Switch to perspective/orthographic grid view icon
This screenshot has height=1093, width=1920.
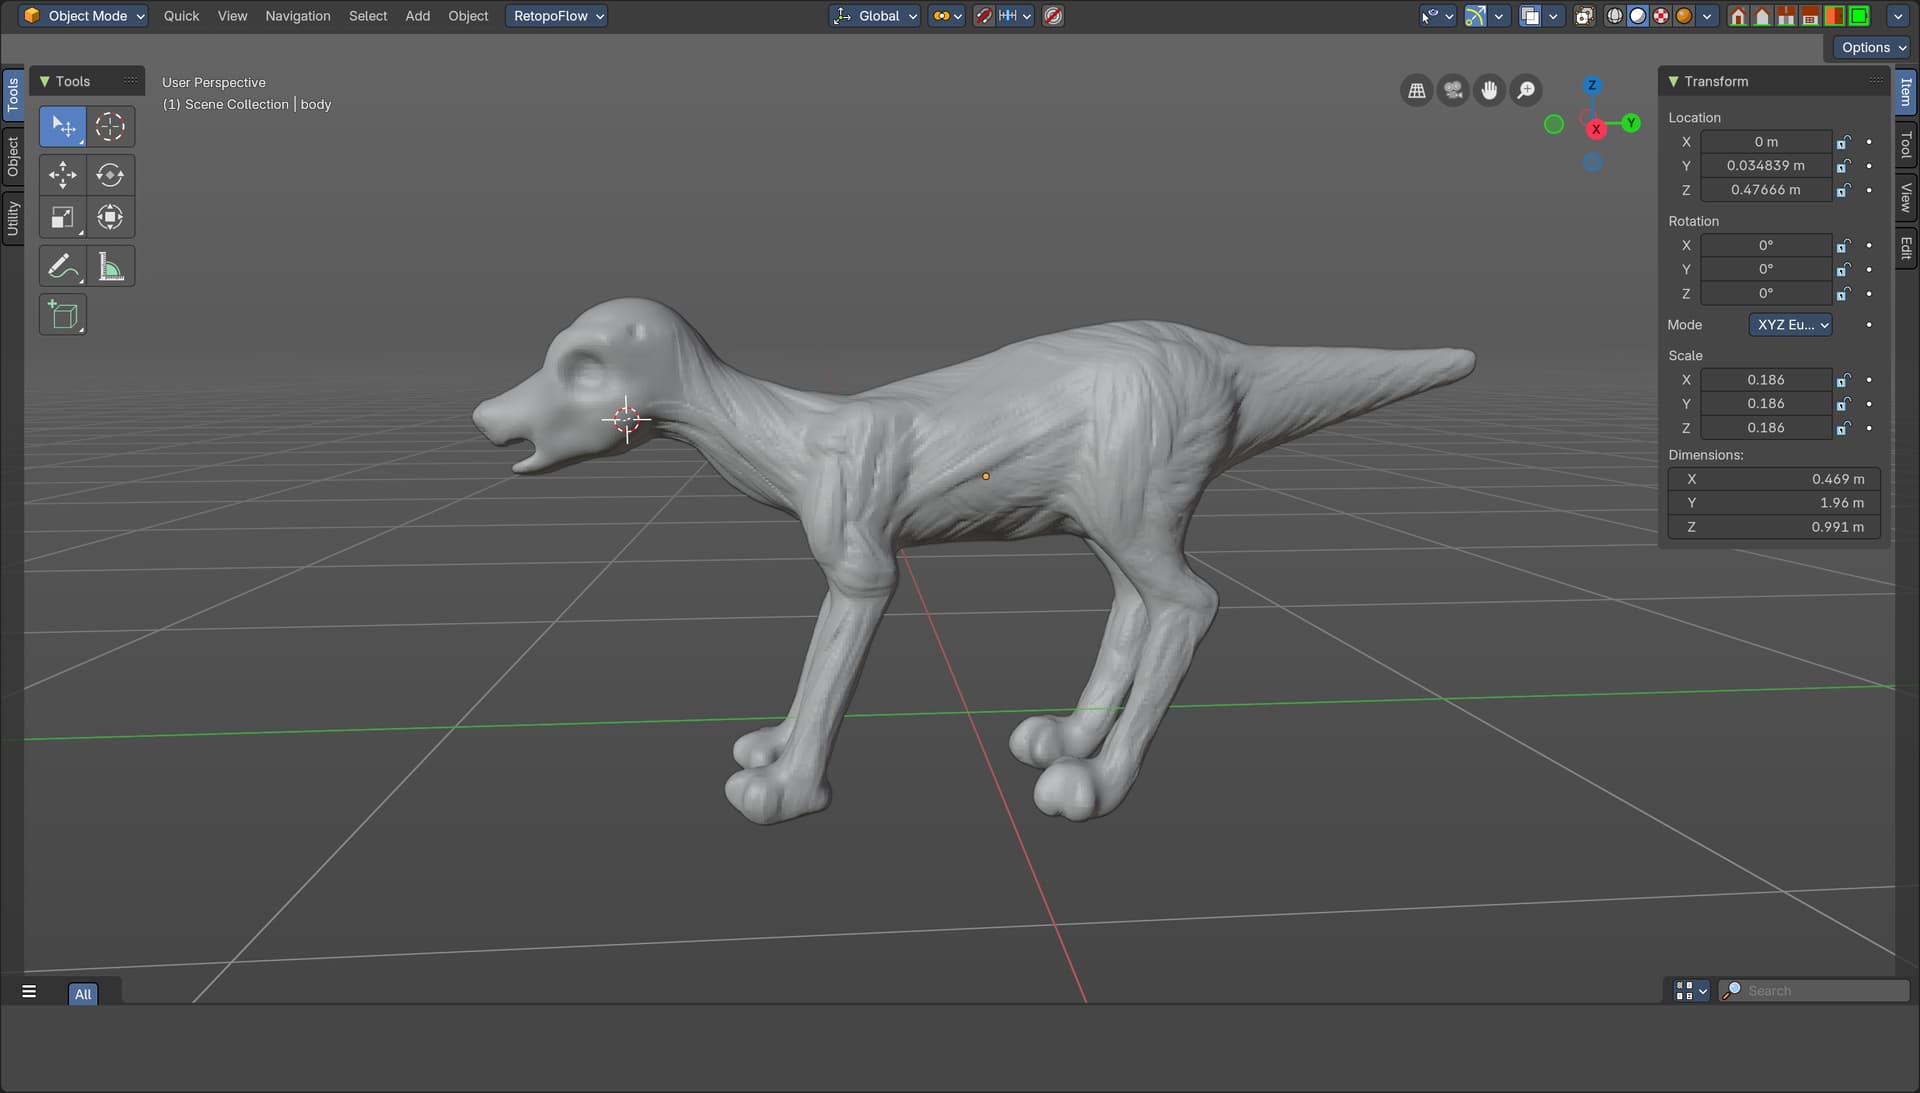(x=1417, y=91)
